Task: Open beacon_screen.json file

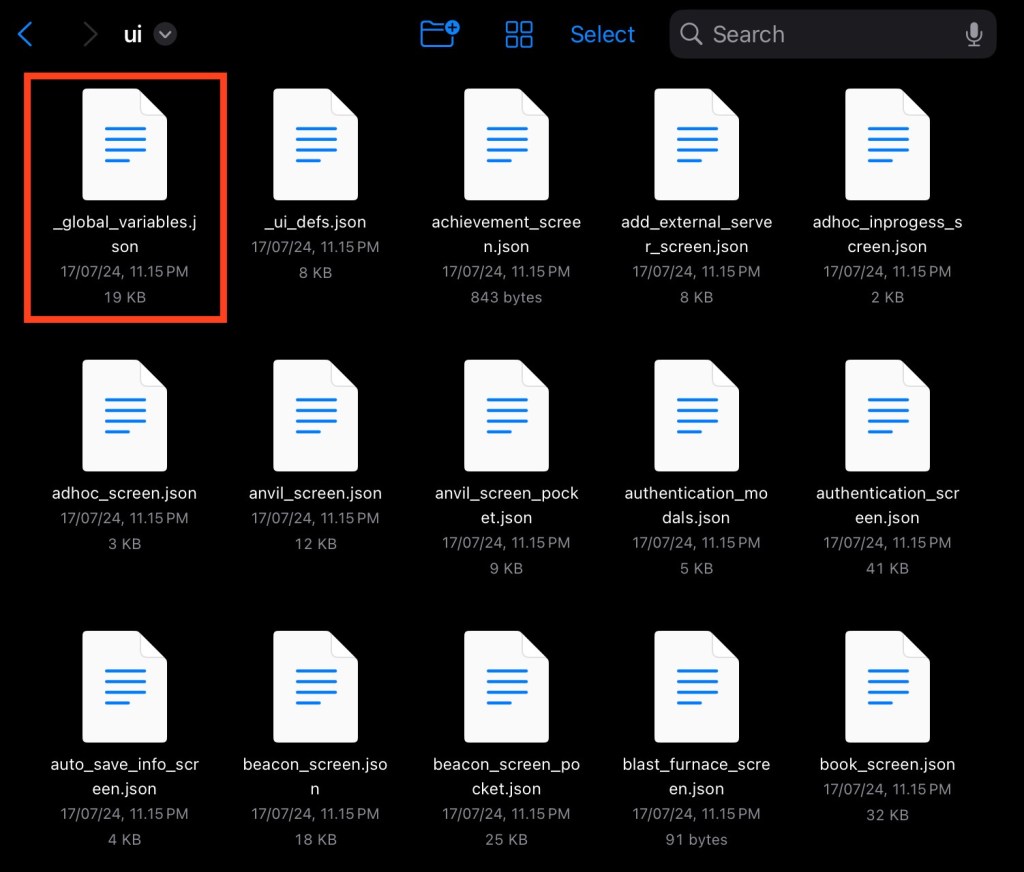Action: coord(315,687)
